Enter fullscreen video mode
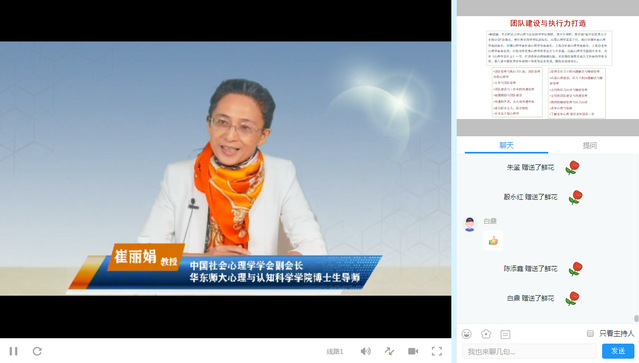The height and width of the screenshot is (363, 639). [437, 351]
